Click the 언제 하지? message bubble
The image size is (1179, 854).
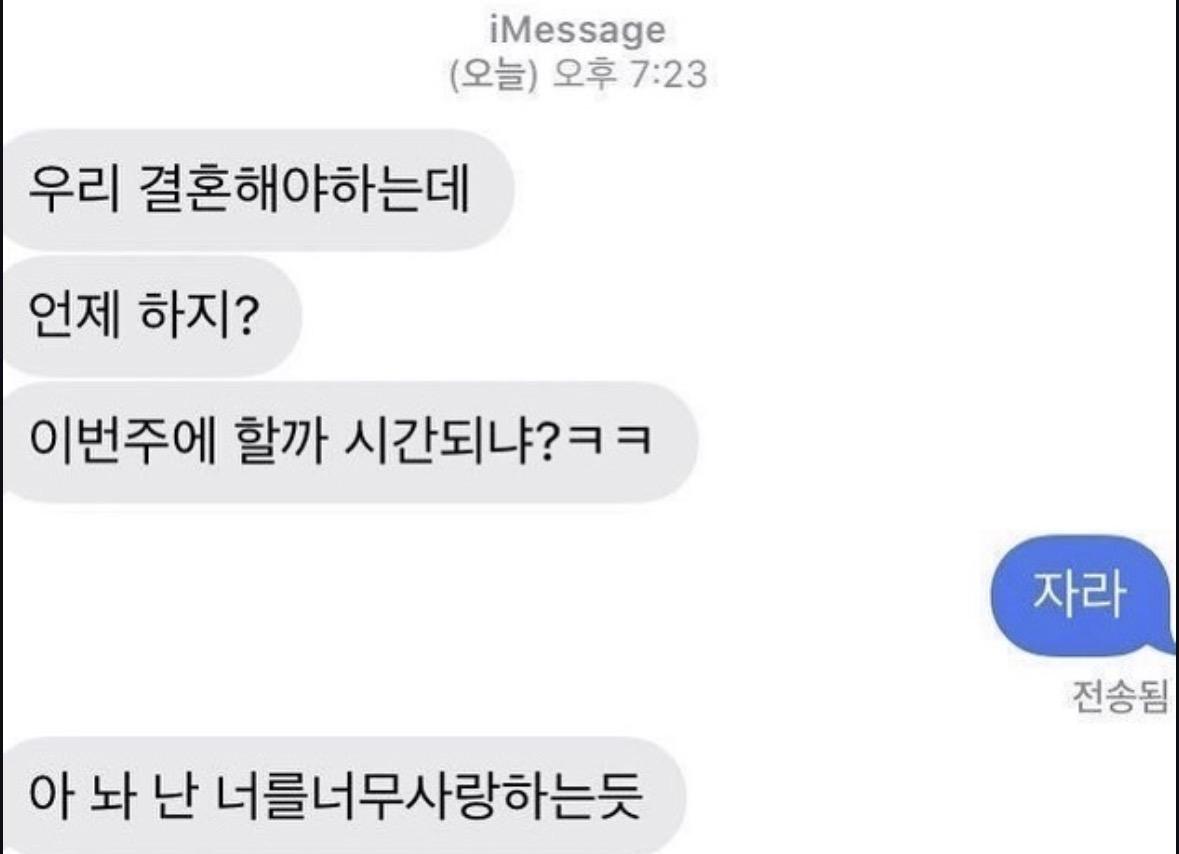150,315
